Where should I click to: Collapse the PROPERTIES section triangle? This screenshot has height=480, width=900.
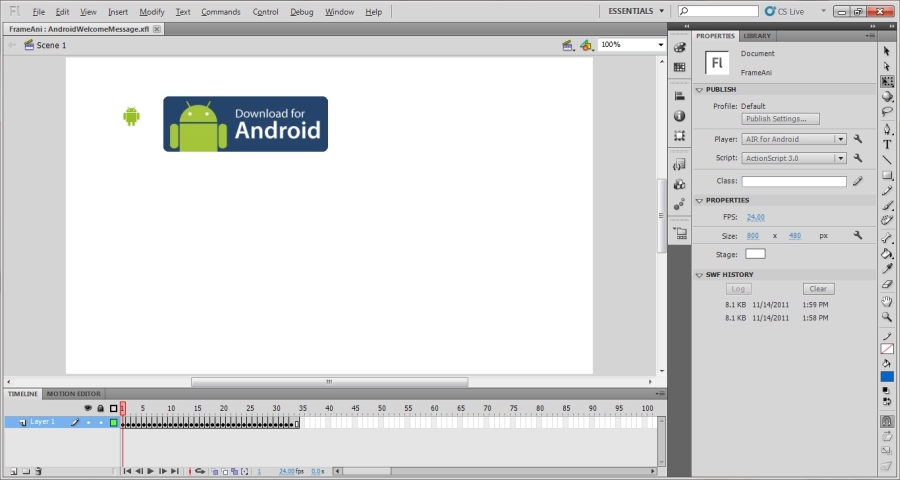pos(699,201)
